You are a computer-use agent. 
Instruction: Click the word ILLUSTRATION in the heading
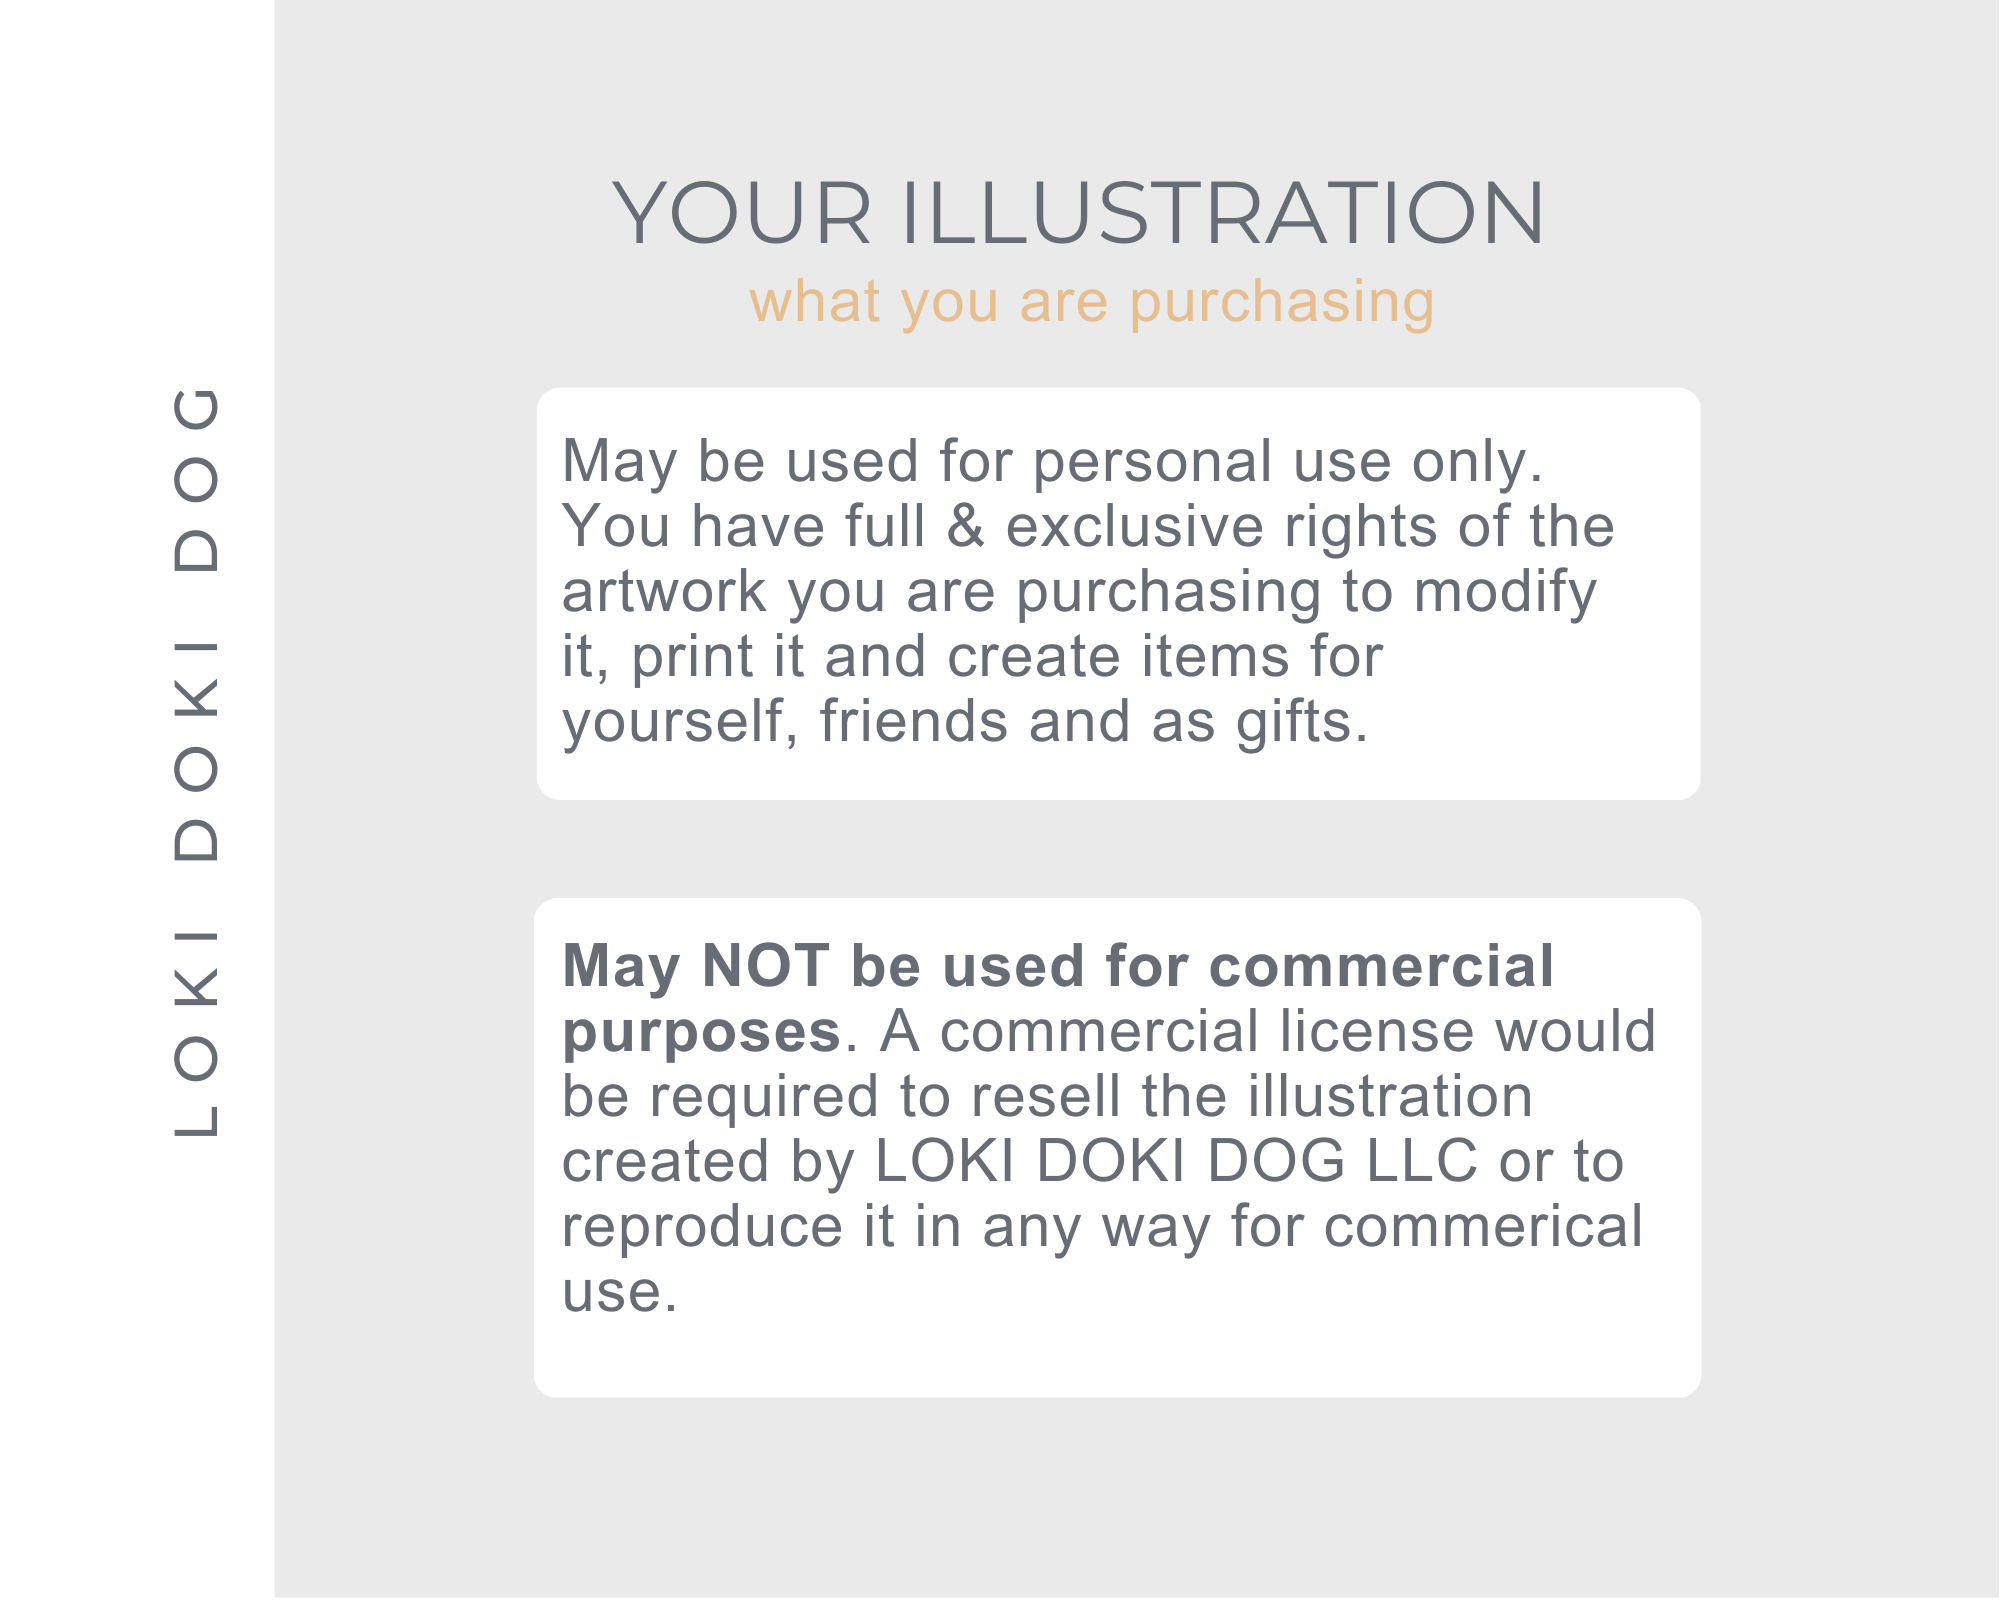(1222, 213)
